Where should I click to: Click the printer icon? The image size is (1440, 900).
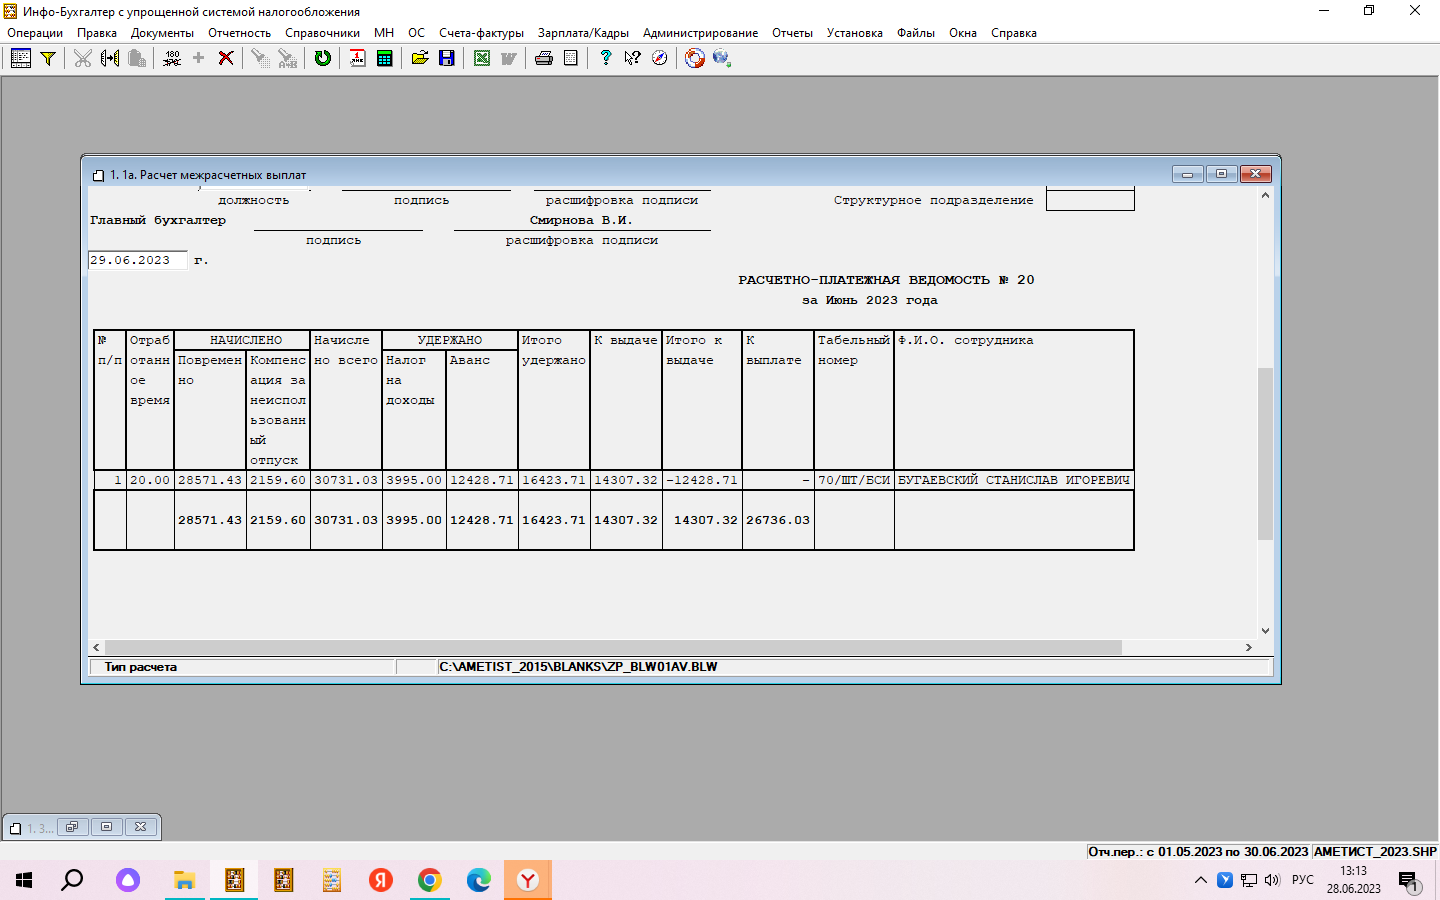pos(544,58)
